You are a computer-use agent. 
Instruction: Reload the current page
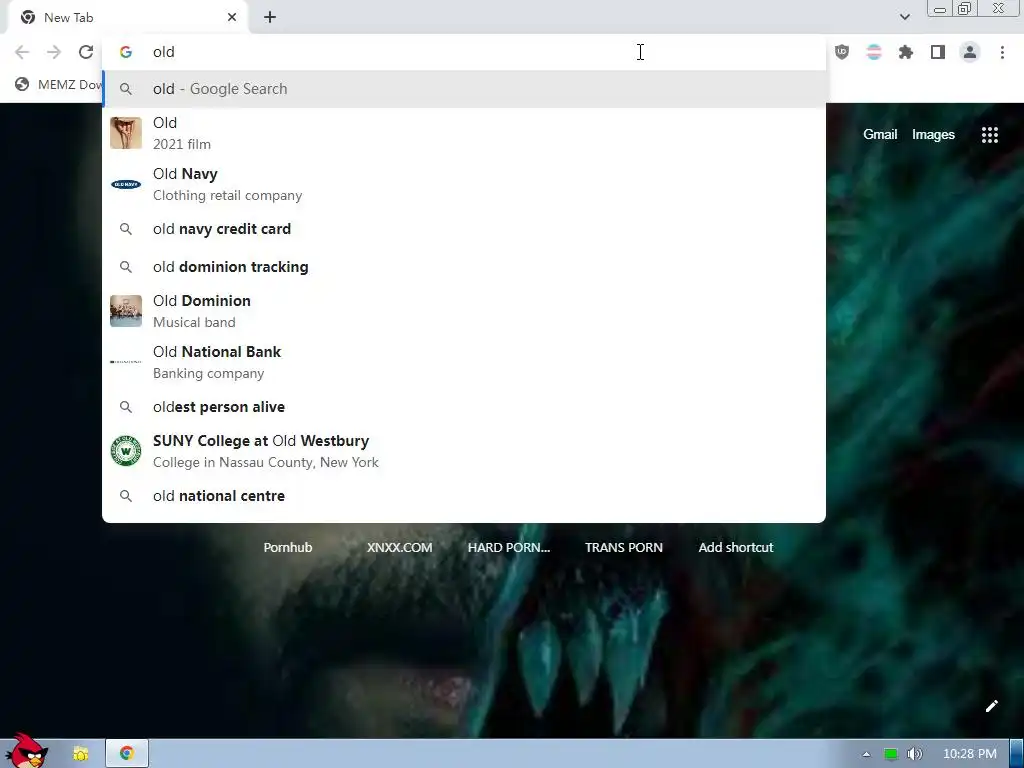pos(86,52)
